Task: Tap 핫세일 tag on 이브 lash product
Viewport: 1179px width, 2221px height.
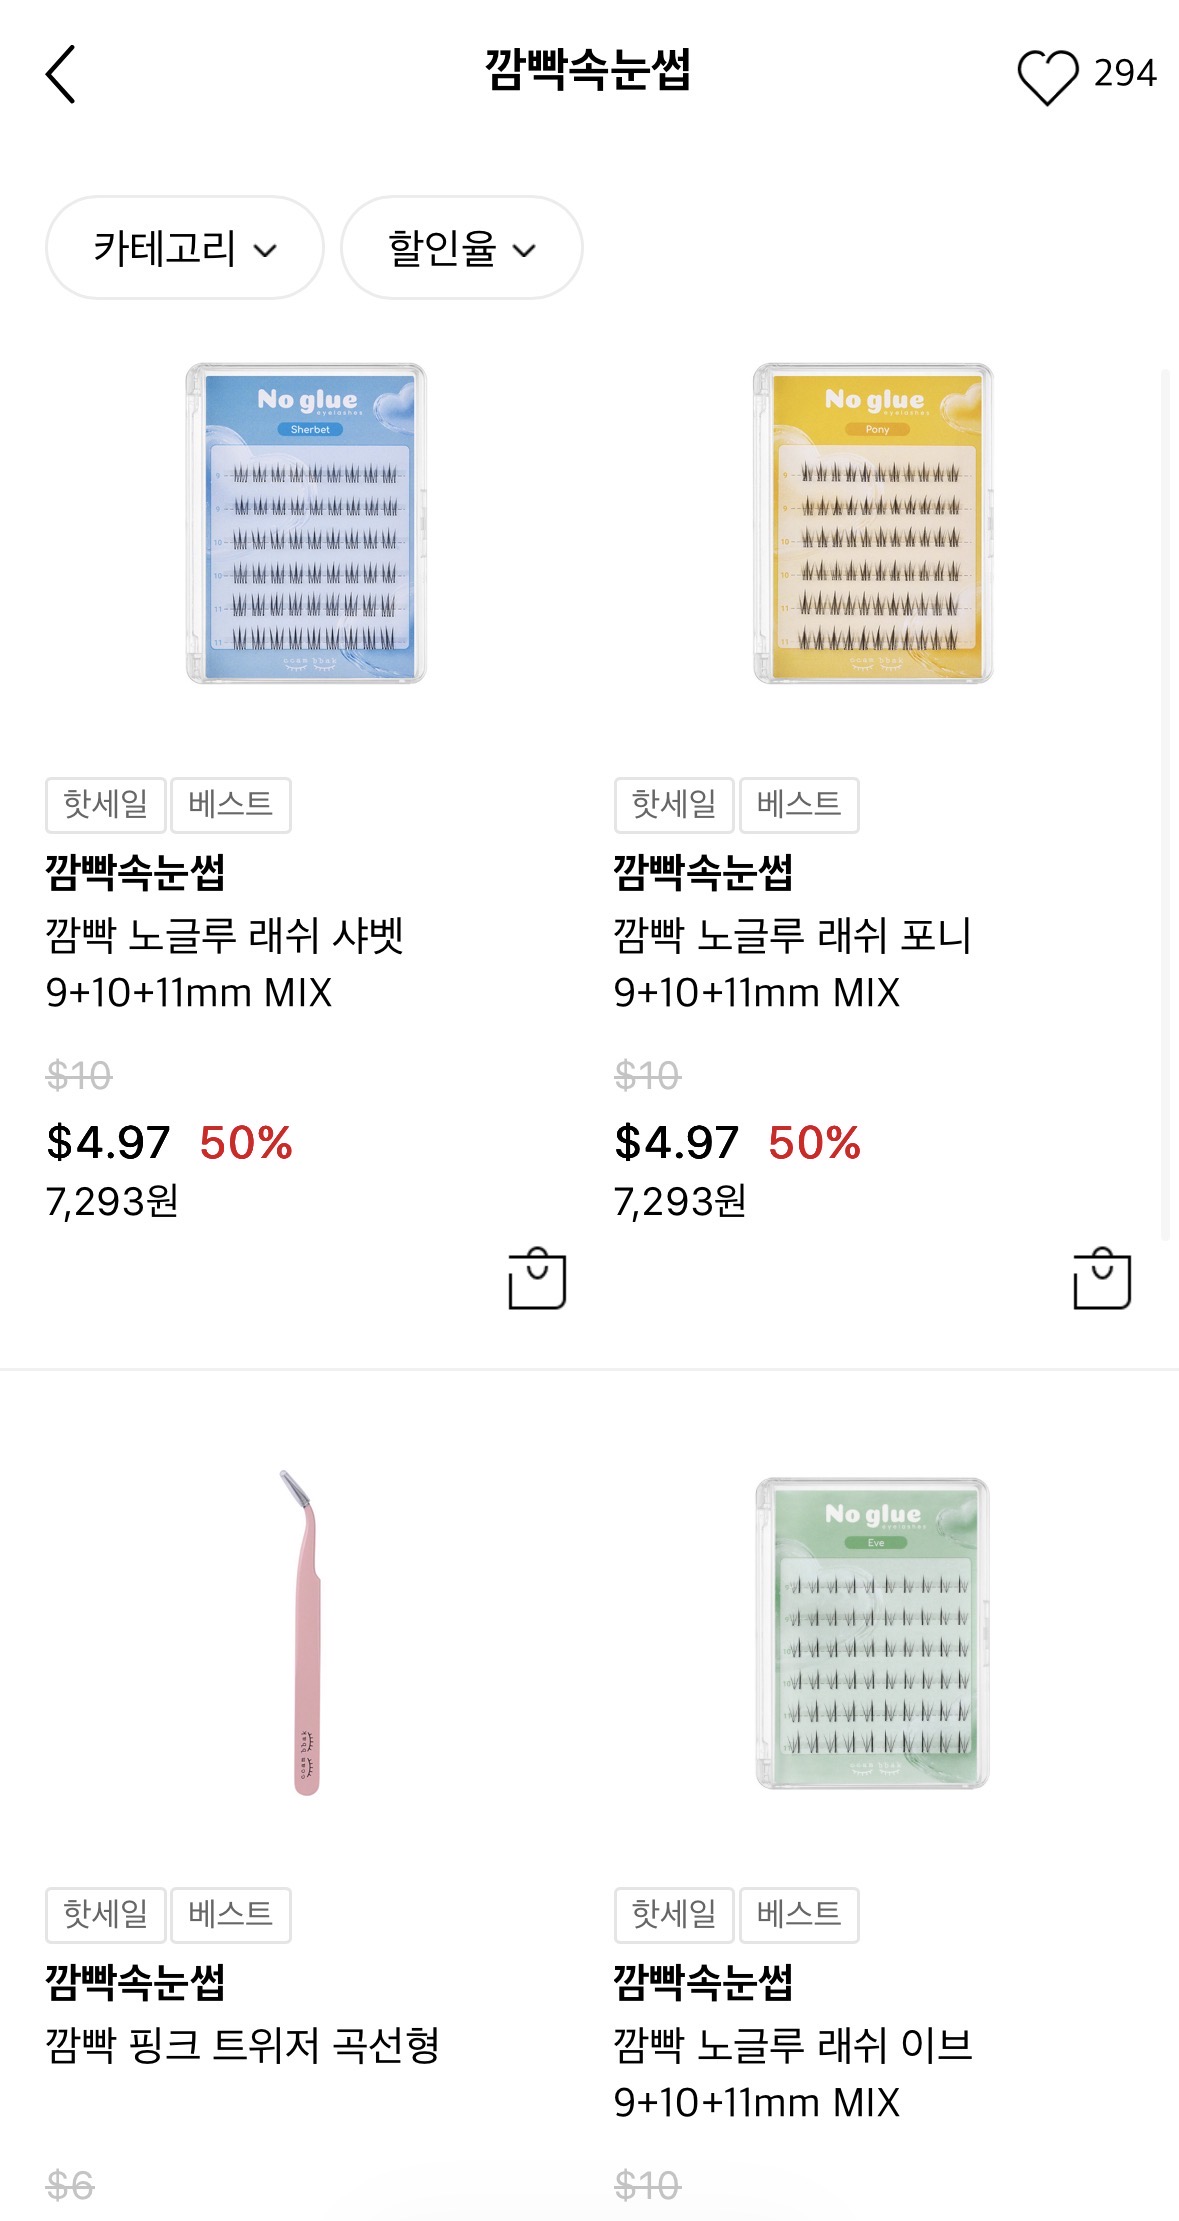Action: click(673, 1914)
